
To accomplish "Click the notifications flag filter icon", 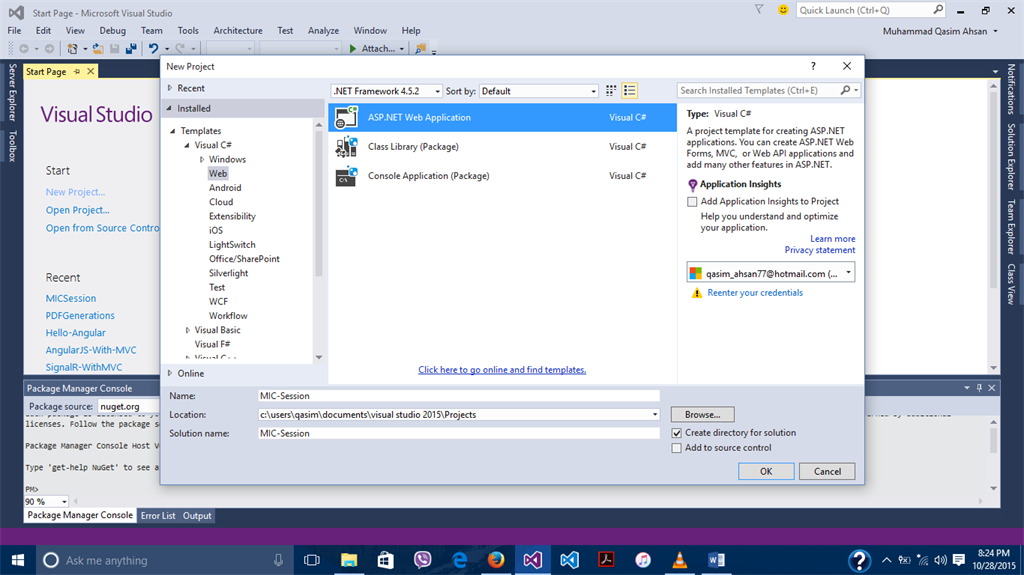I will (x=759, y=10).
